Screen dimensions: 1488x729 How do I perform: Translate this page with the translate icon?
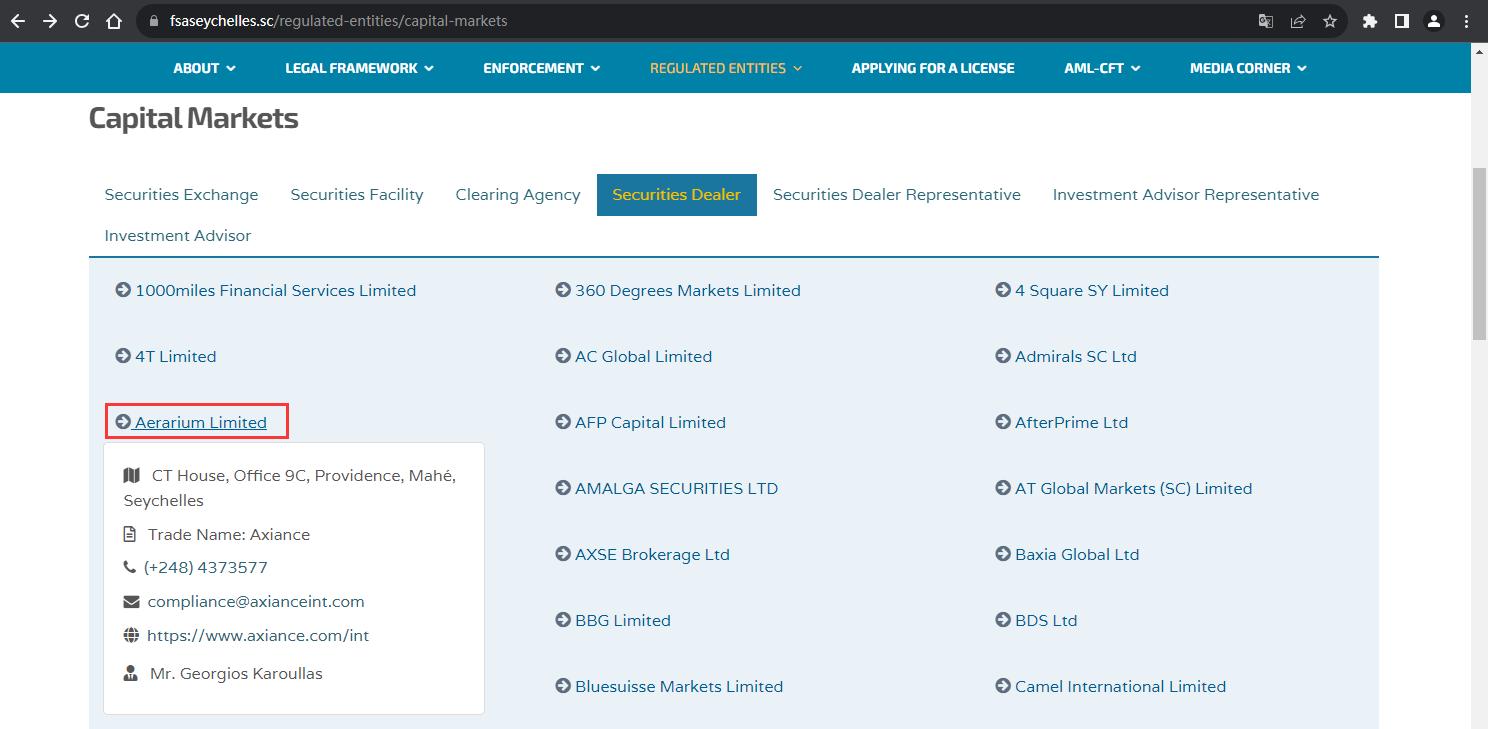(1266, 21)
